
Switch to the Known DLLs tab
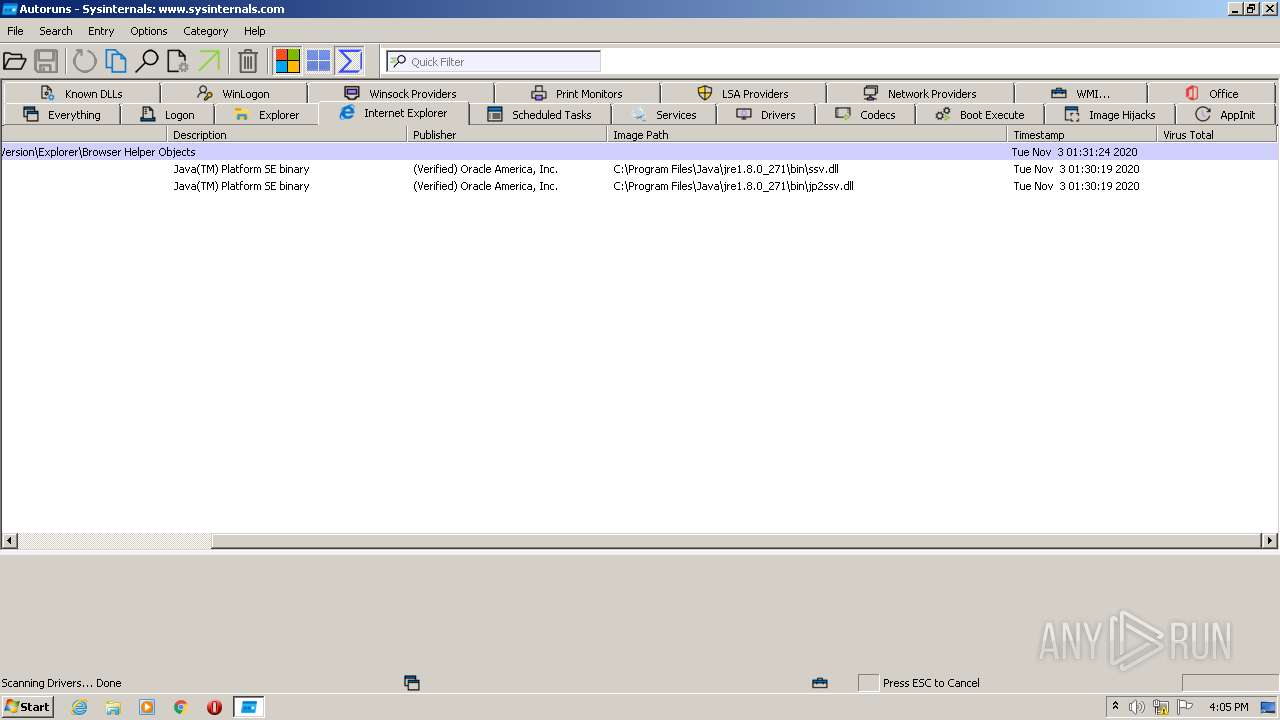tap(81, 93)
